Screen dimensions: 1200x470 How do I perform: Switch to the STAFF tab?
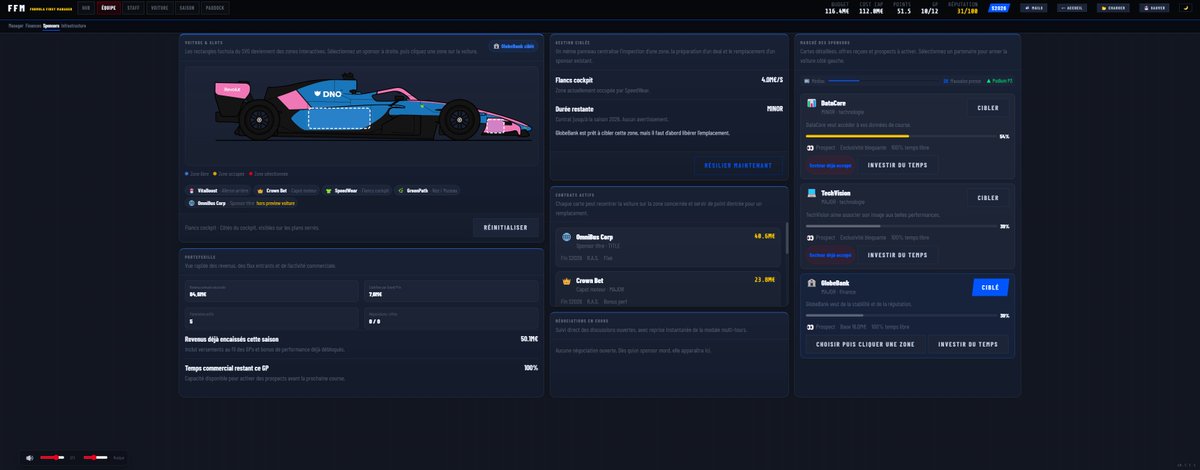pyautogui.click(x=133, y=7)
